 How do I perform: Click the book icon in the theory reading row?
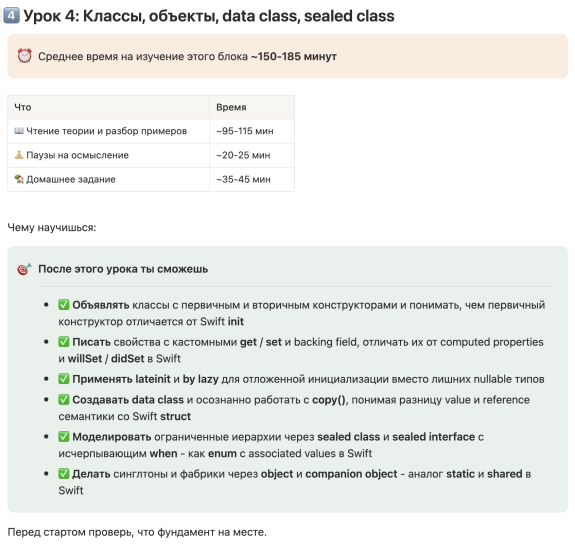19,131
